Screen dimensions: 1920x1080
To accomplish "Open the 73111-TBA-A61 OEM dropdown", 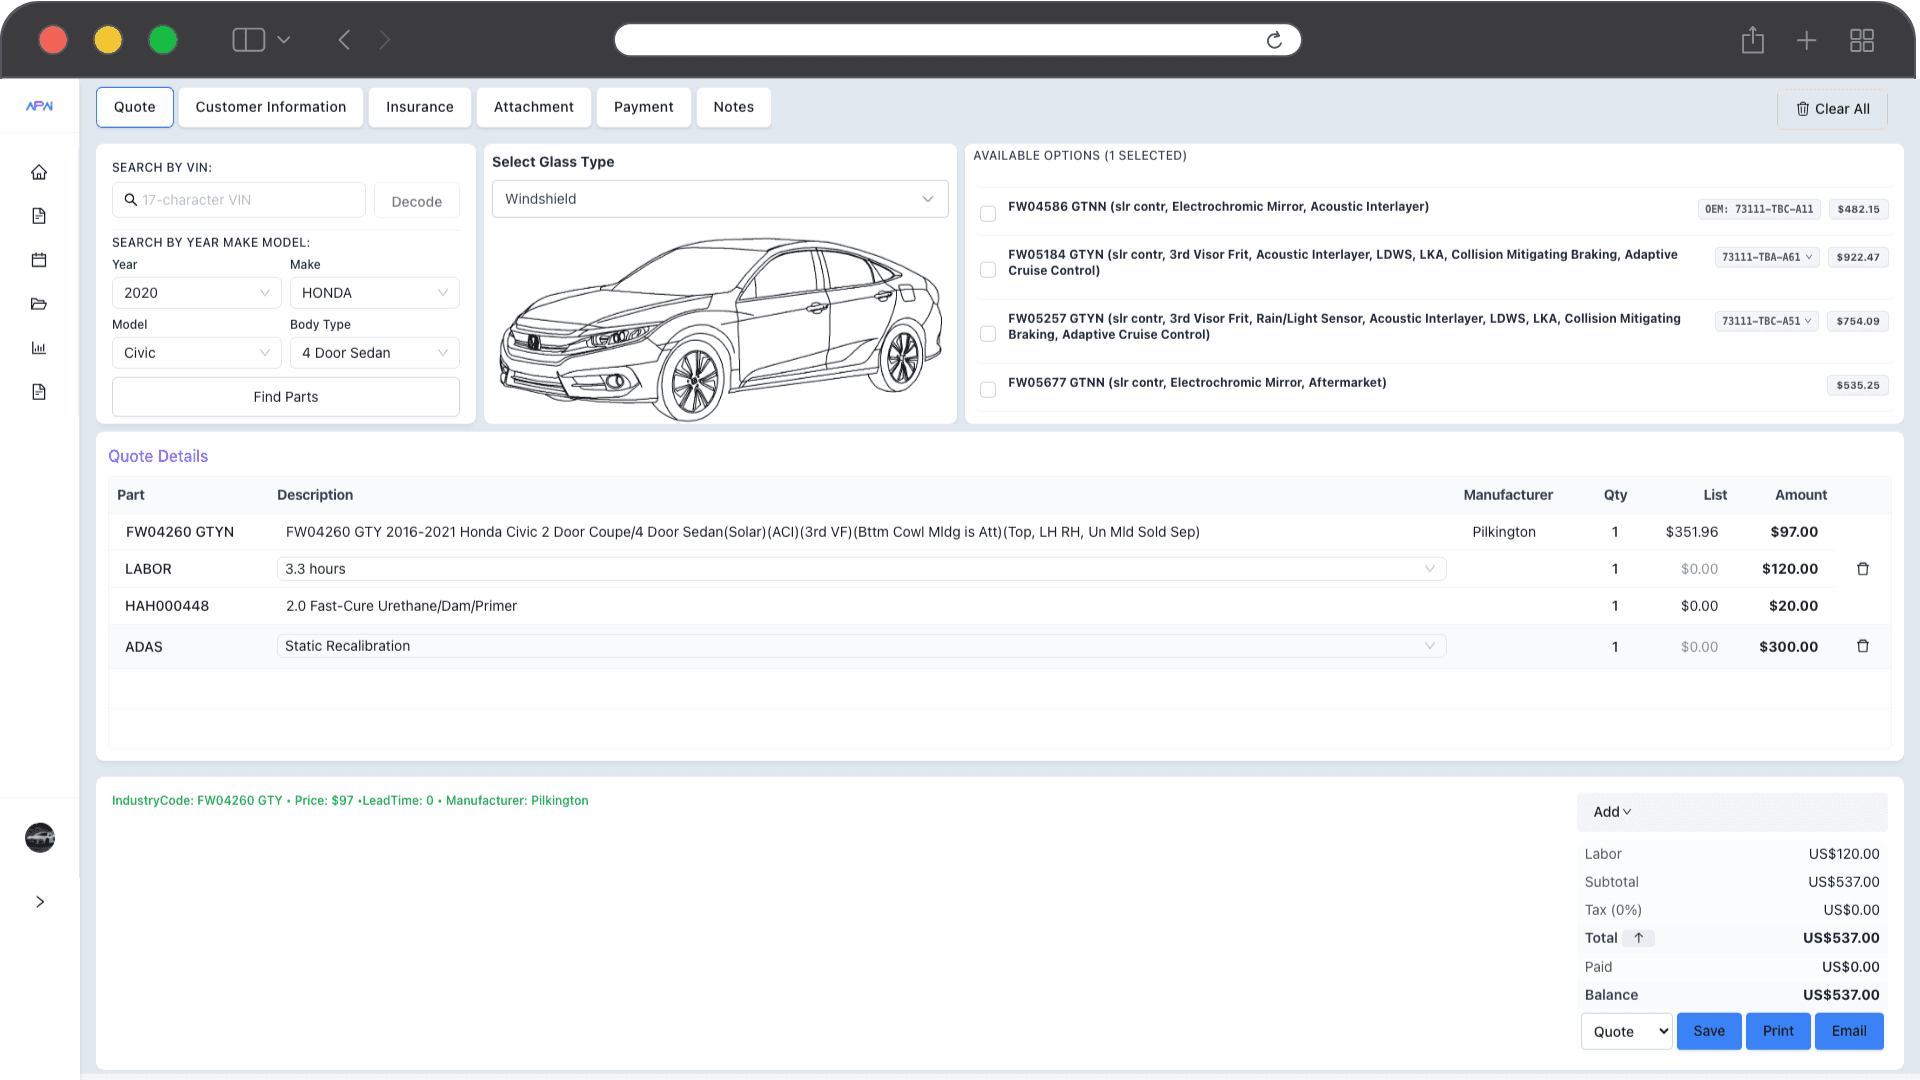I will click(x=1767, y=257).
